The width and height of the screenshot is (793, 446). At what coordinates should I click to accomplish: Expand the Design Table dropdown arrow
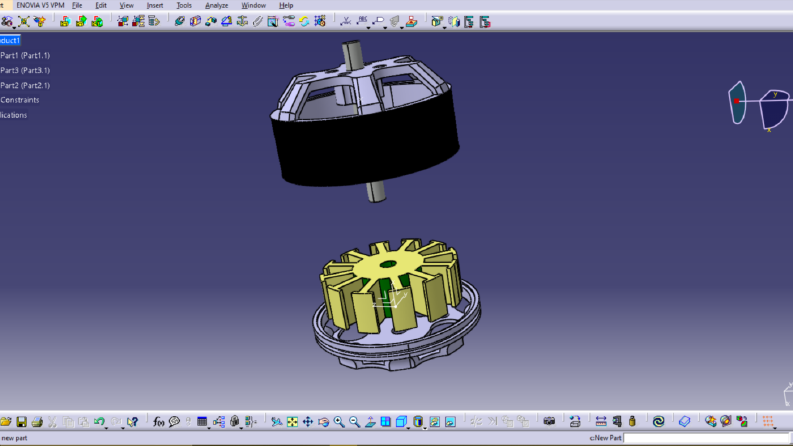[x=209, y=428]
